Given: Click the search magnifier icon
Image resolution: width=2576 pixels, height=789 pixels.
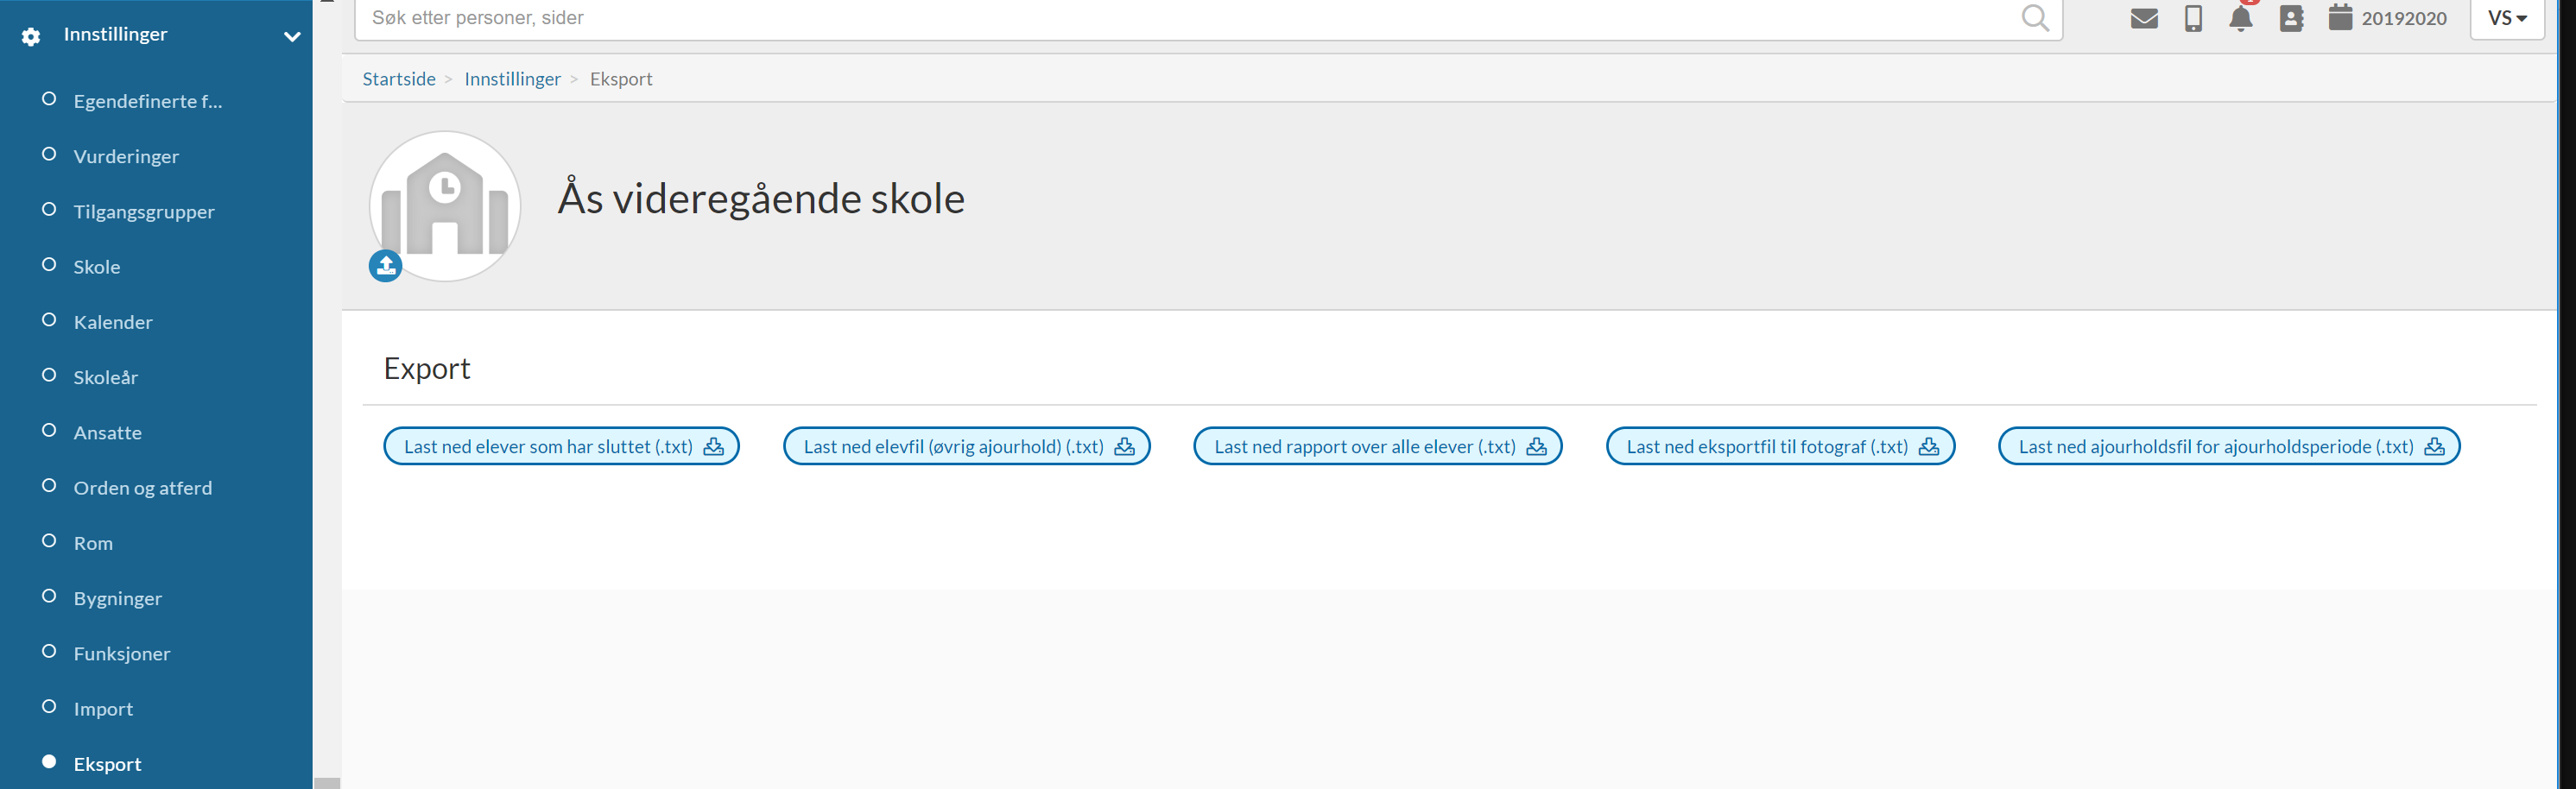Looking at the screenshot, I should click(2035, 17).
